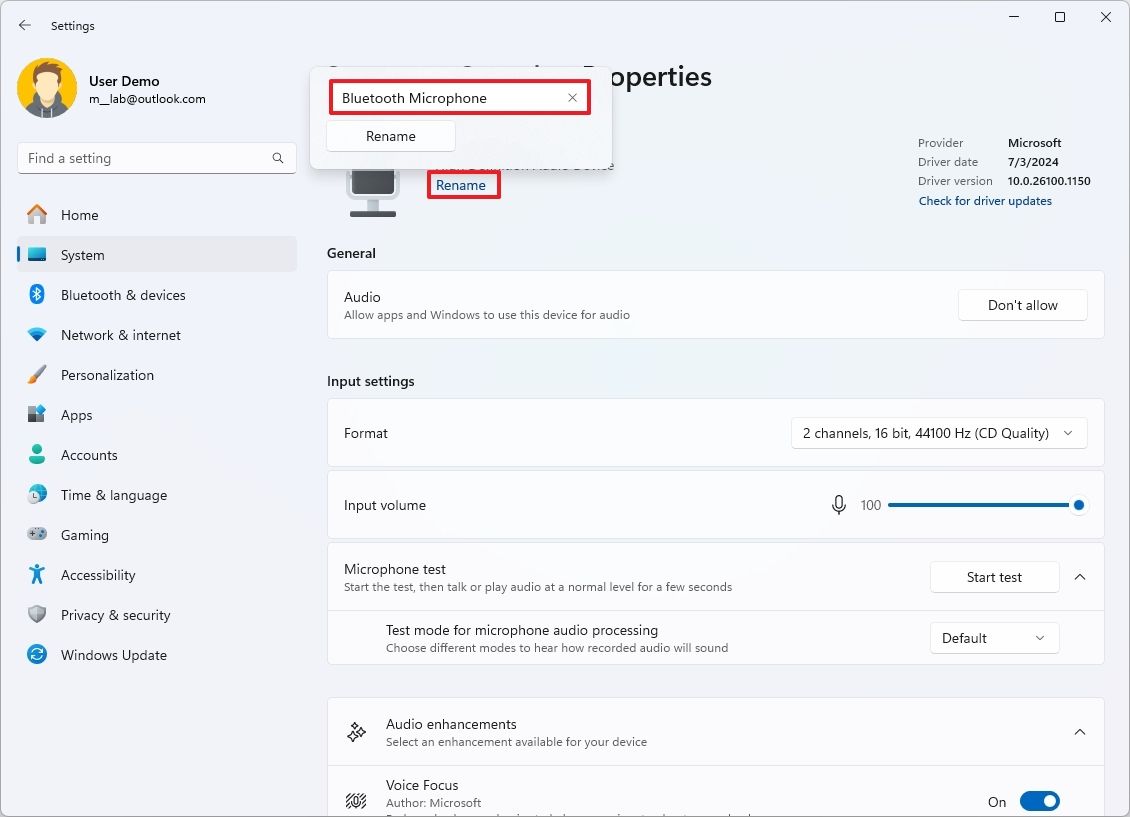
Task: Clear the device name text field
Action: pos(572,98)
